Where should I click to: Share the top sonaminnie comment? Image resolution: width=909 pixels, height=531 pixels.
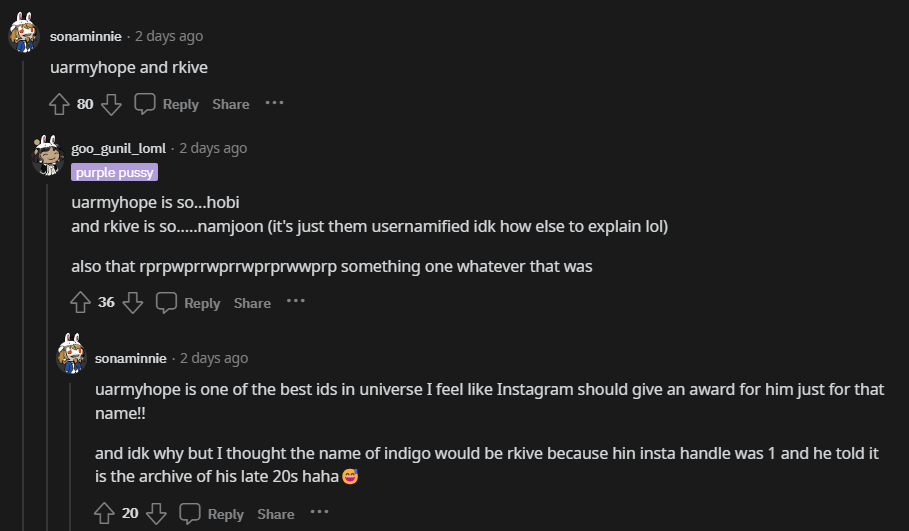click(231, 104)
